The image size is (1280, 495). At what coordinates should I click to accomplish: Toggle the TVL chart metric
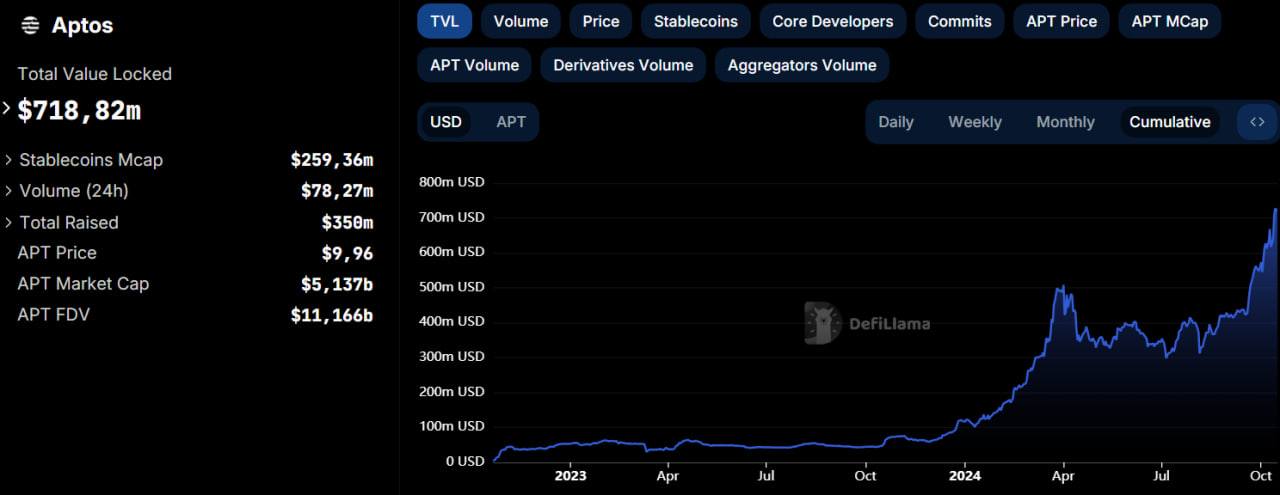(444, 21)
